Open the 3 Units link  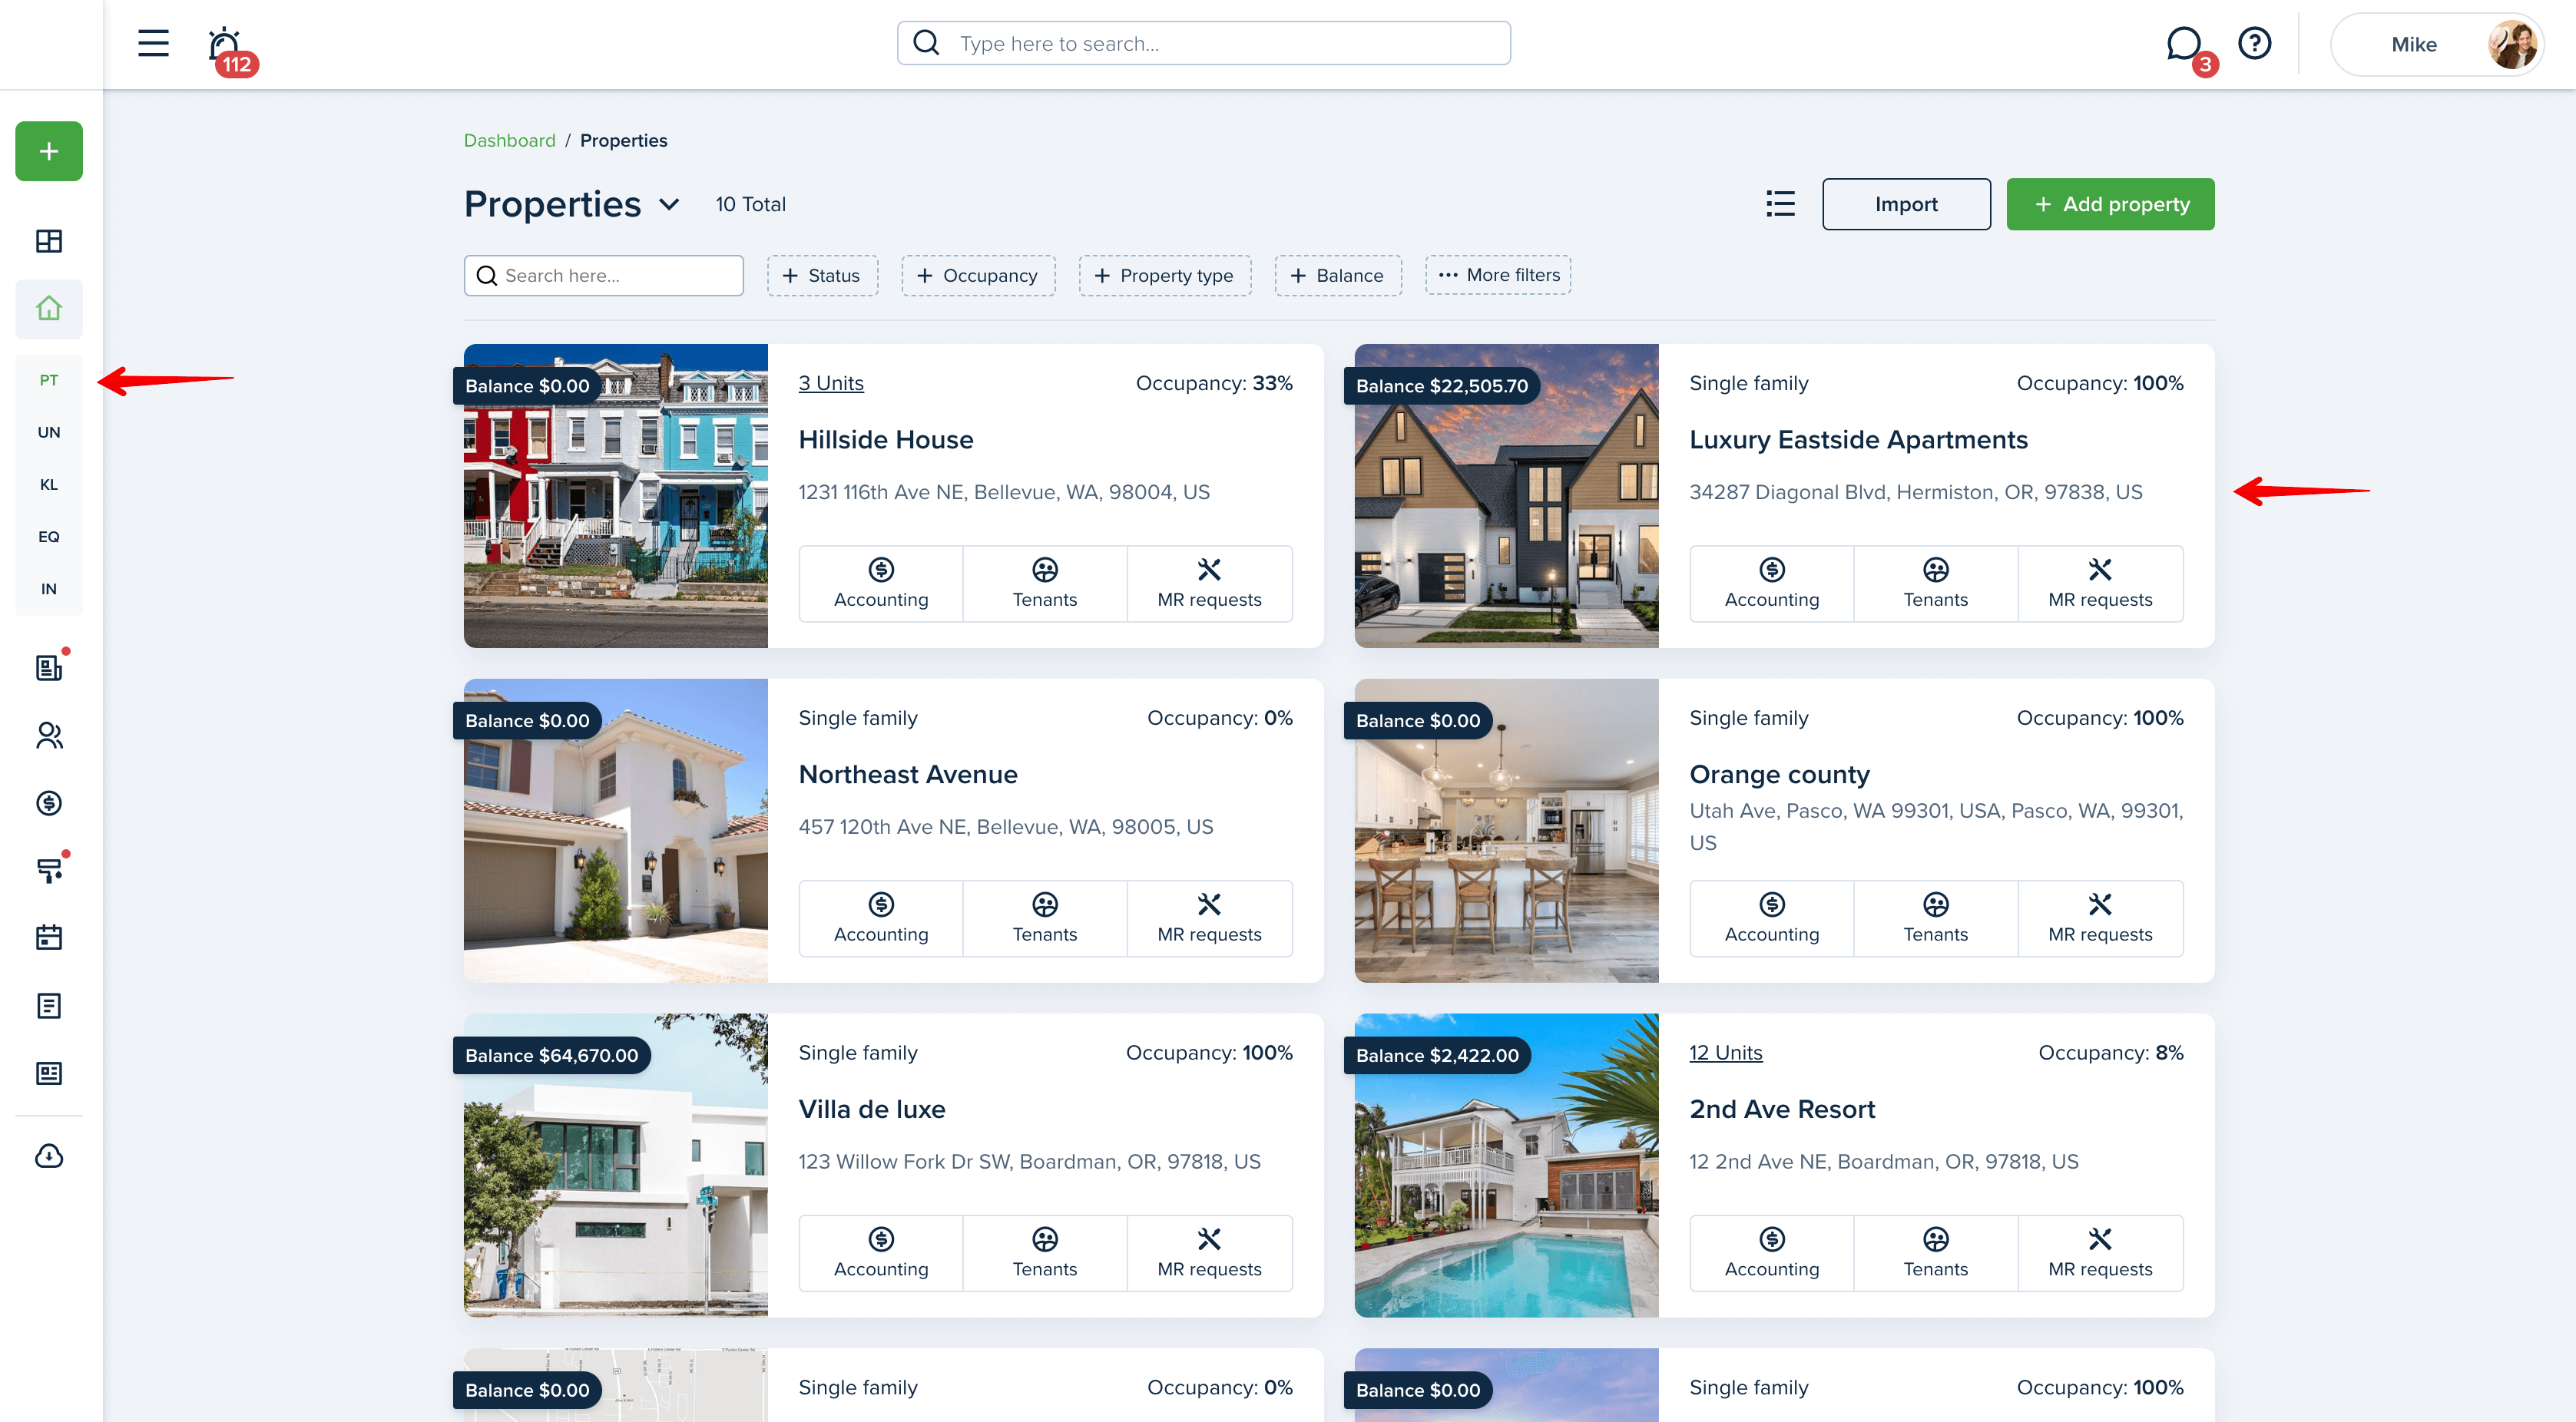tap(831, 383)
